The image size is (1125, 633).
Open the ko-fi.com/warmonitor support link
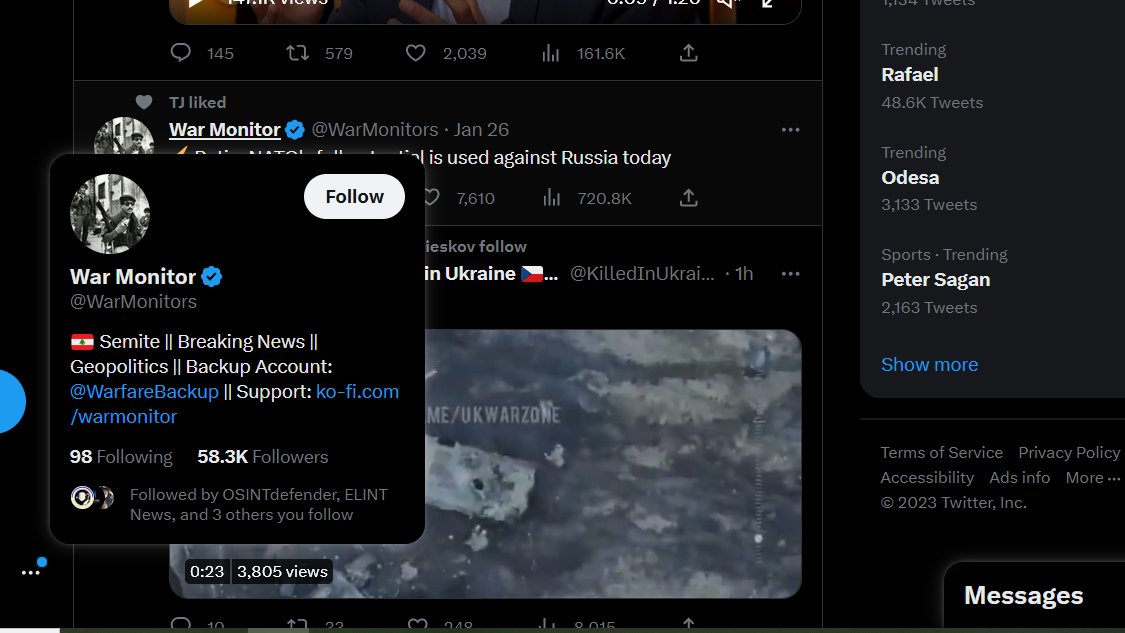(235, 404)
